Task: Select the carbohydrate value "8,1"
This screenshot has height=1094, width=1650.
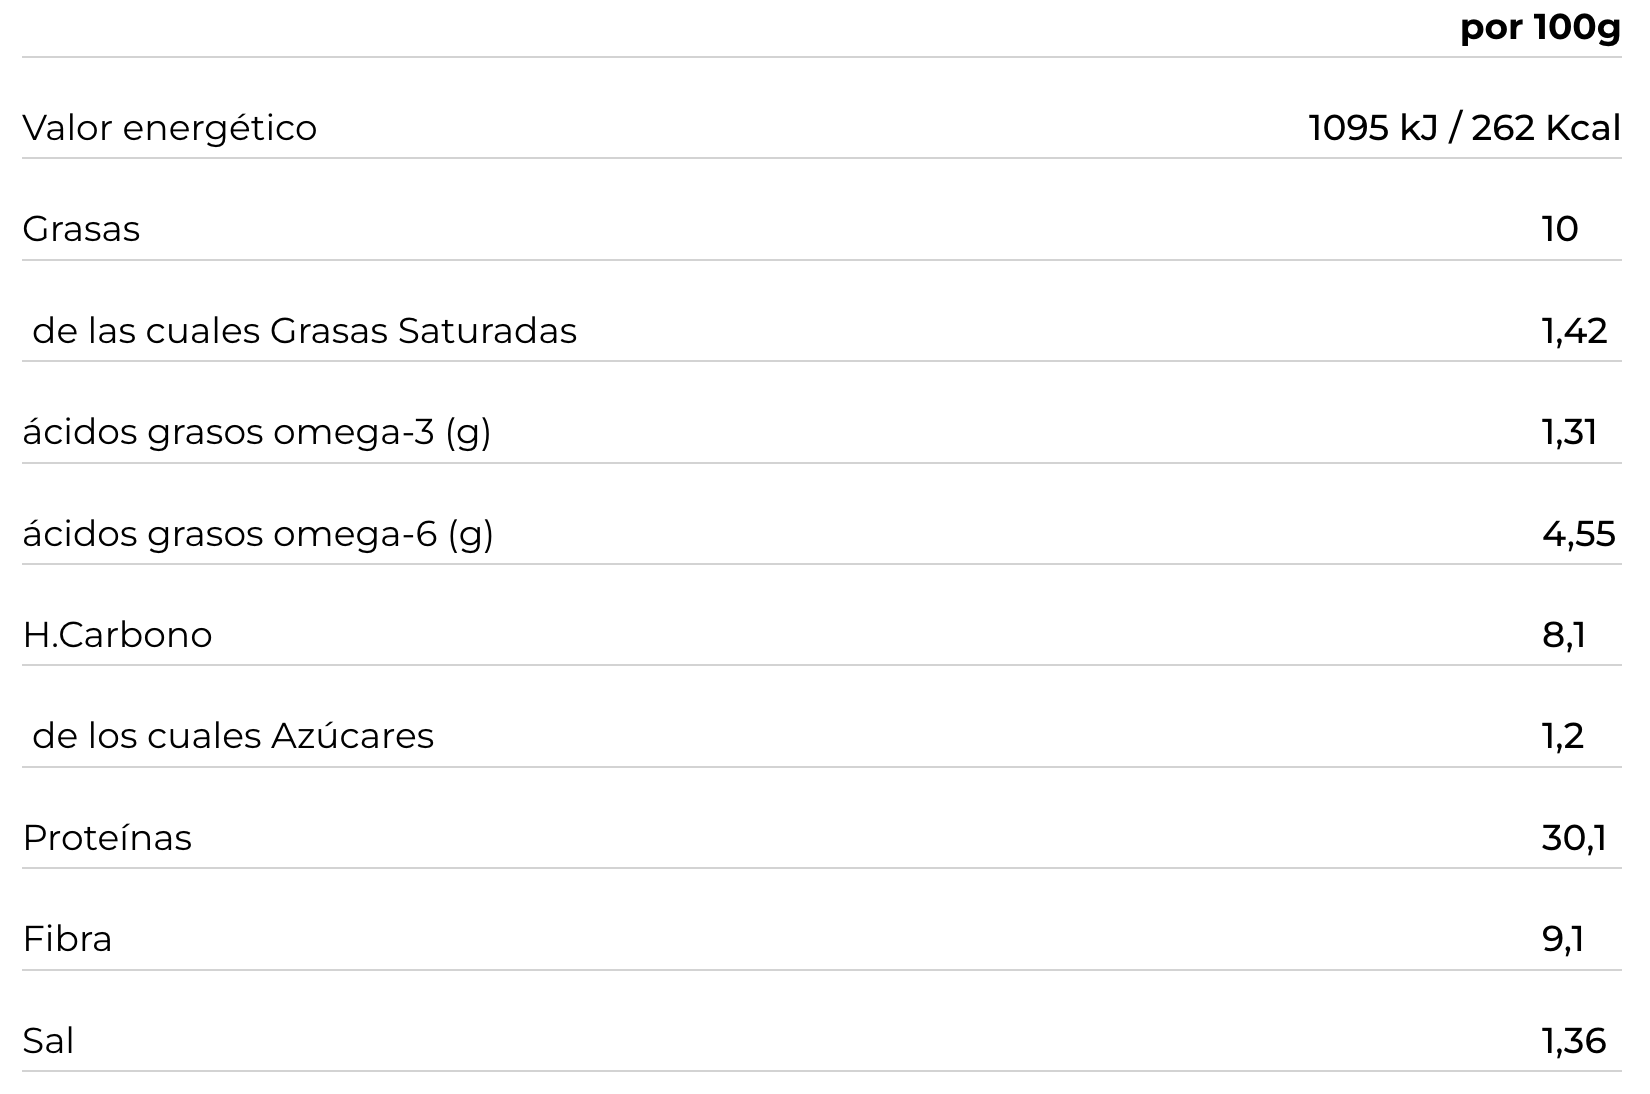Action: 1564,635
